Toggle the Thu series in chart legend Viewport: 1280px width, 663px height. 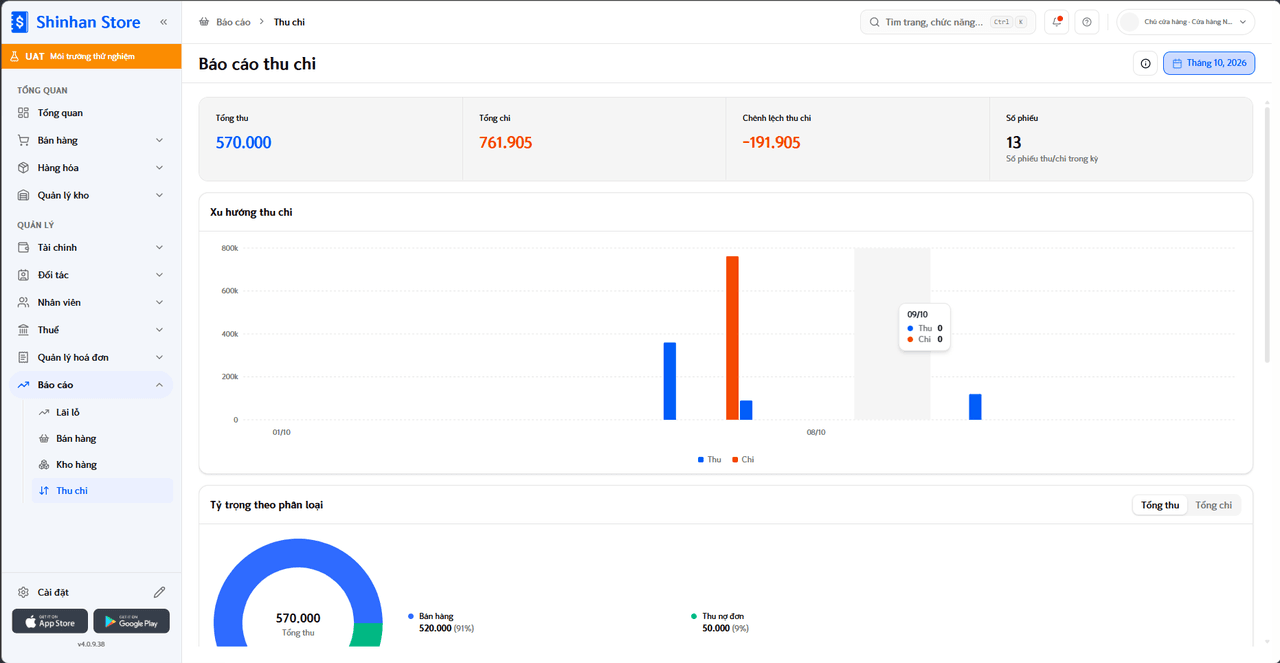[x=709, y=459]
